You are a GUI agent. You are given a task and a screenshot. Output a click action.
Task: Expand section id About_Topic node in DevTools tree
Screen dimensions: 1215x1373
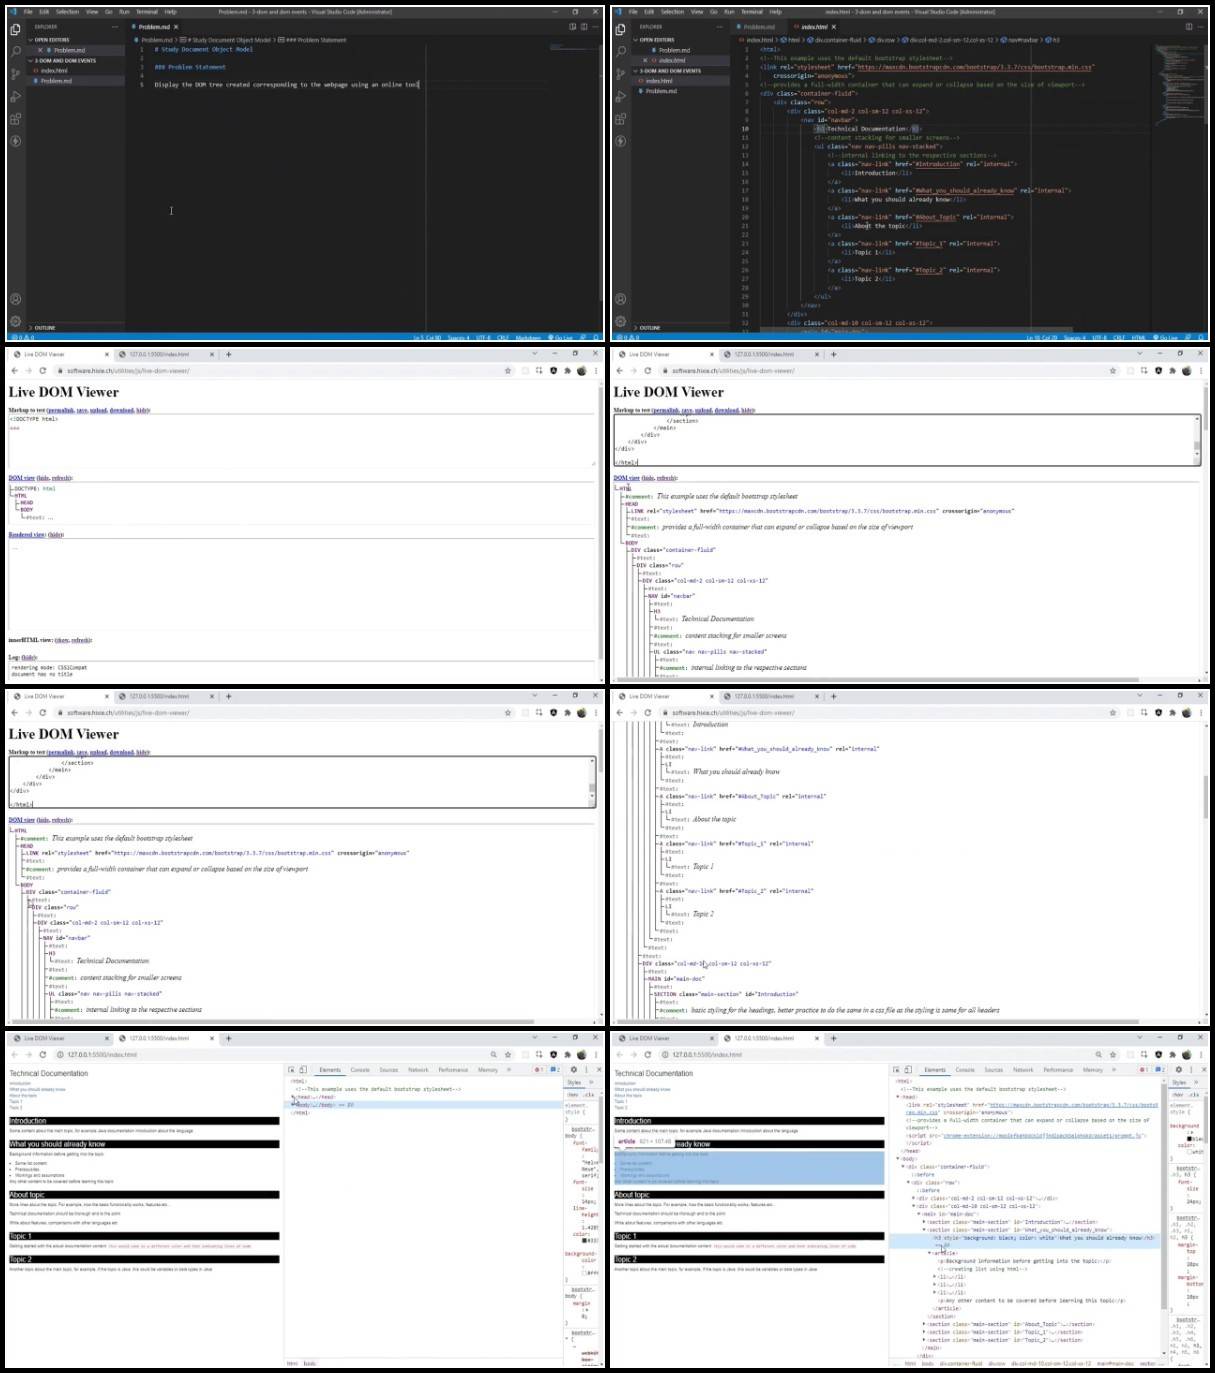coord(924,1324)
